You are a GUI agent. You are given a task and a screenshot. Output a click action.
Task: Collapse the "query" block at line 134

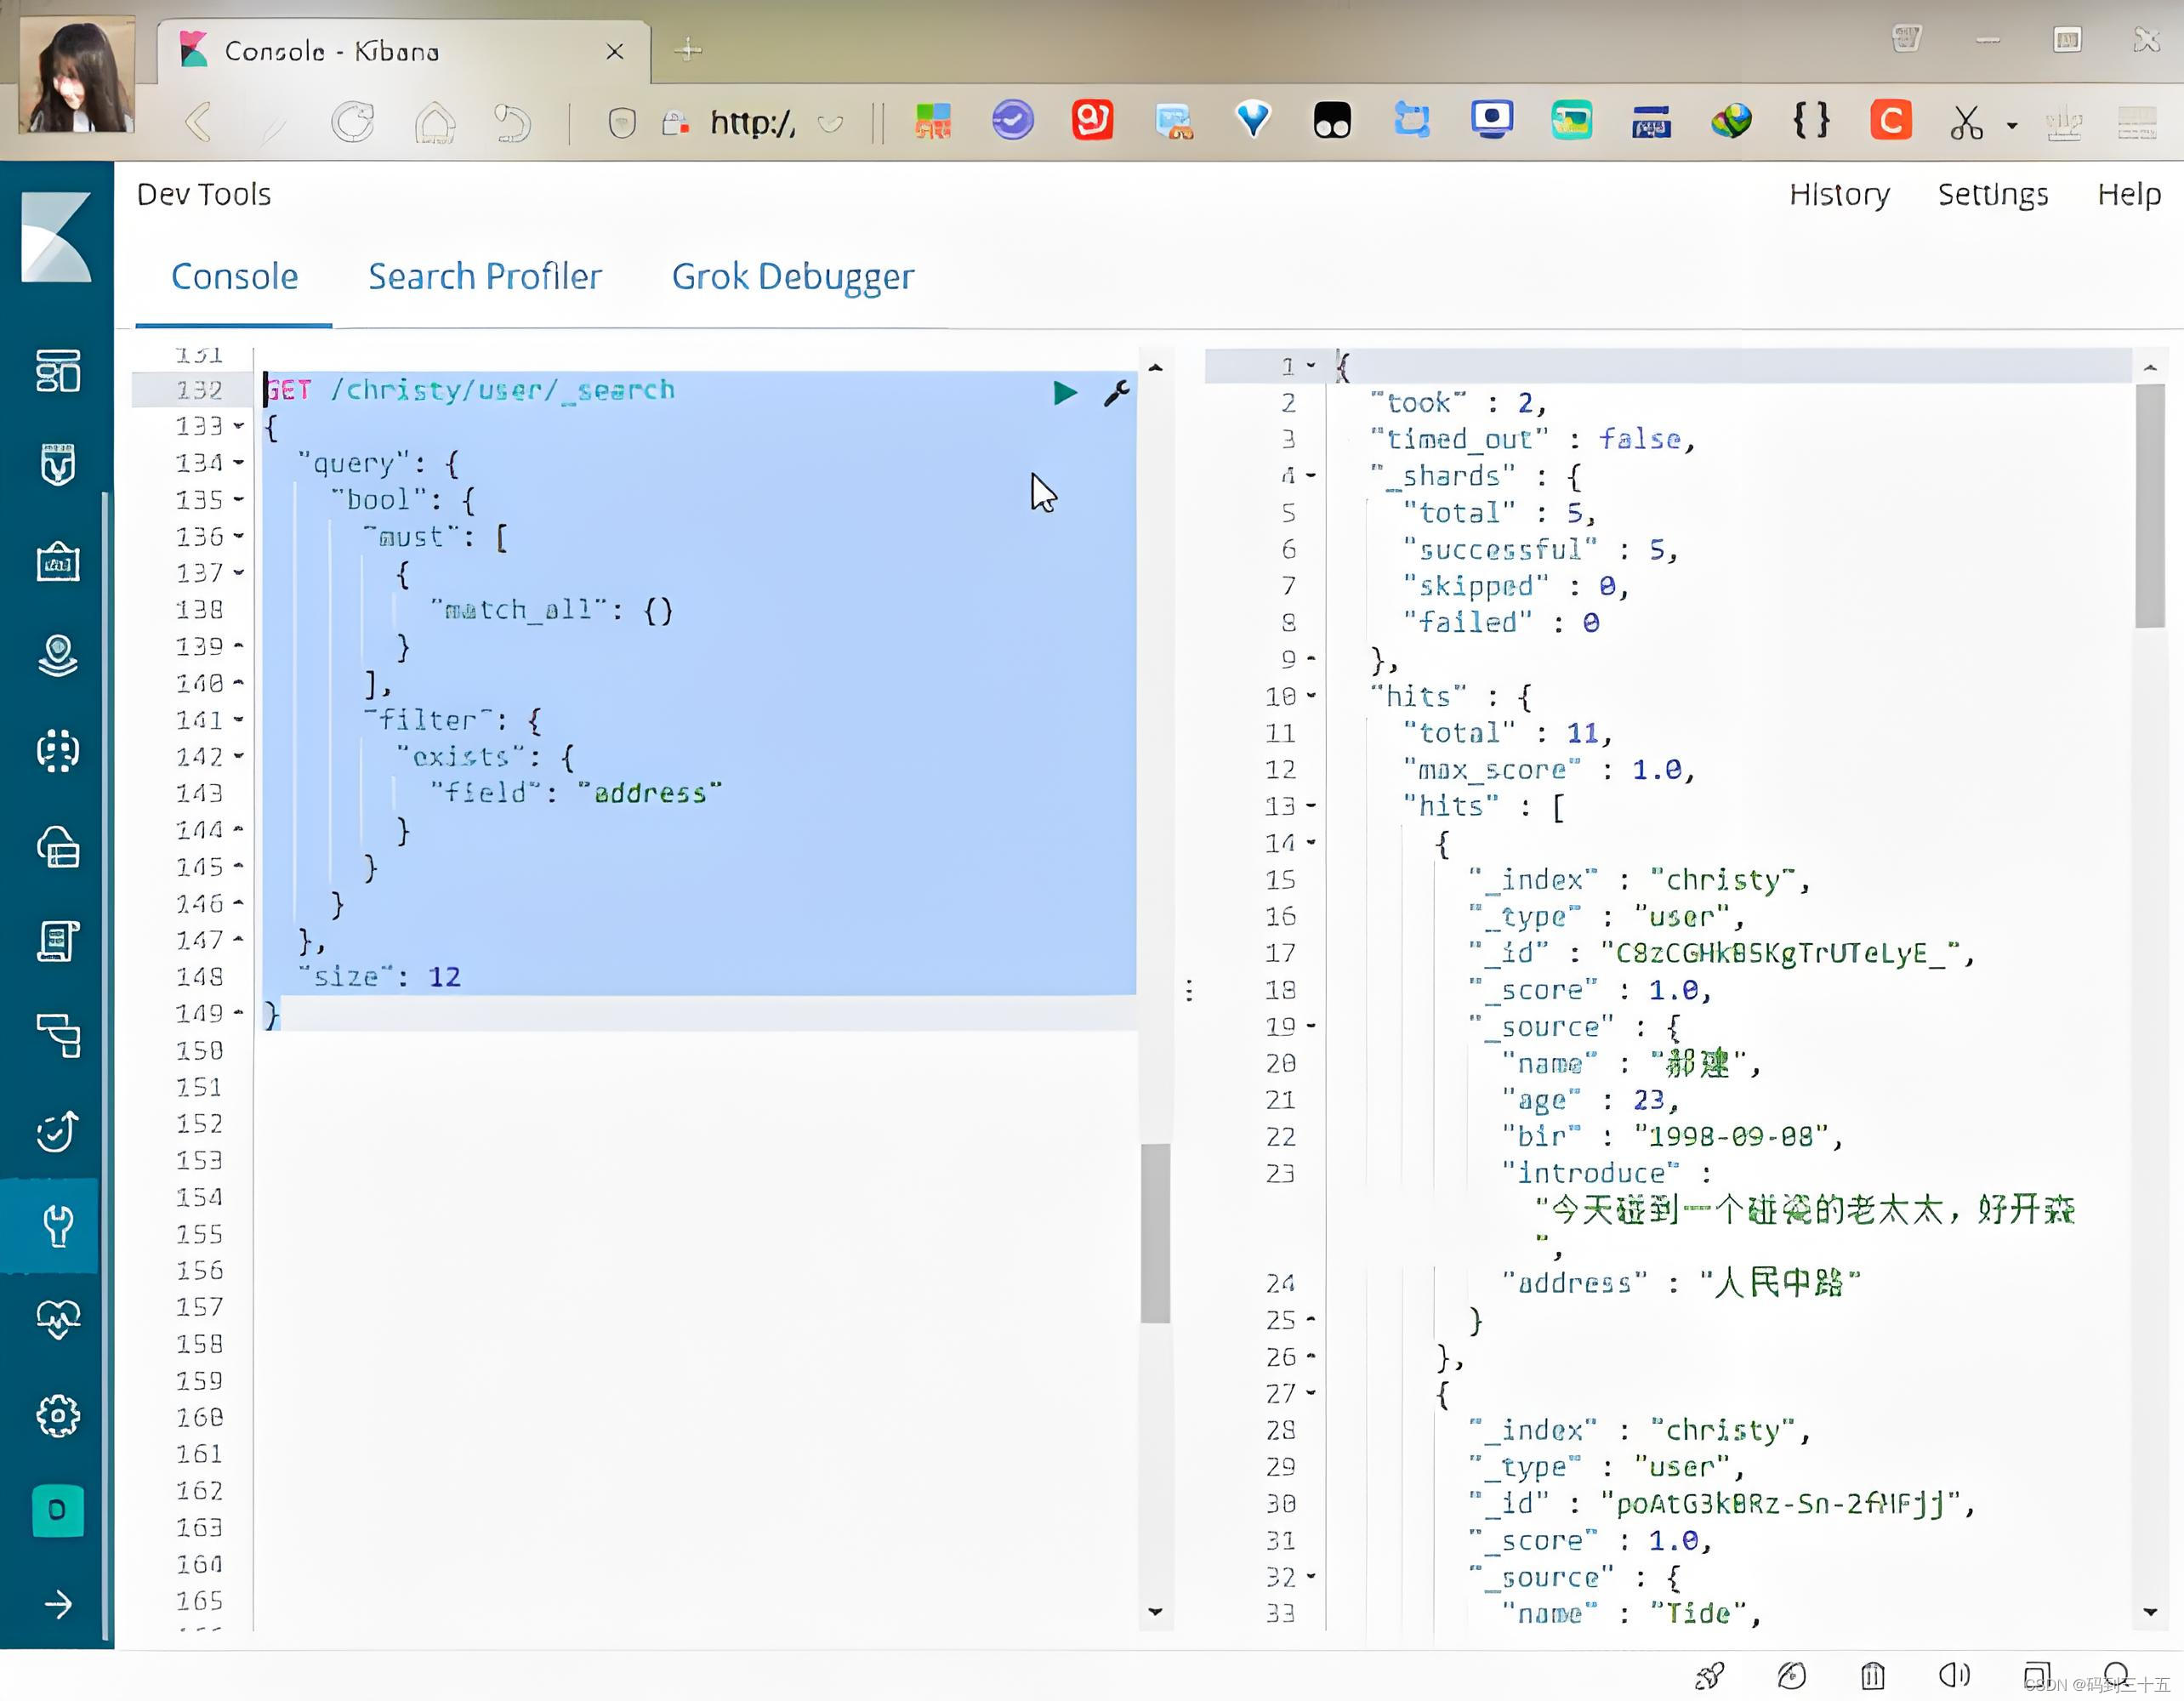[x=239, y=463]
